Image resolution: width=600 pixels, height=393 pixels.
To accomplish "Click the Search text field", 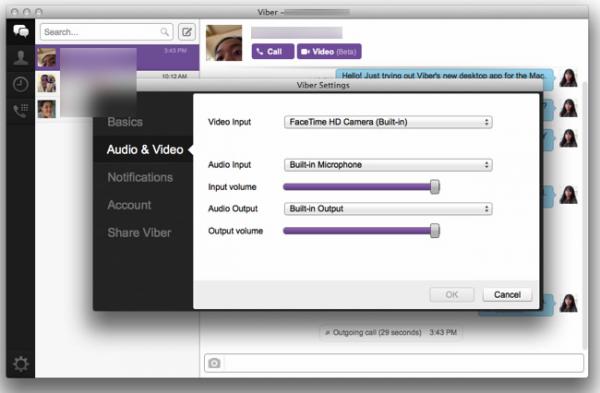I will click(x=106, y=32).
